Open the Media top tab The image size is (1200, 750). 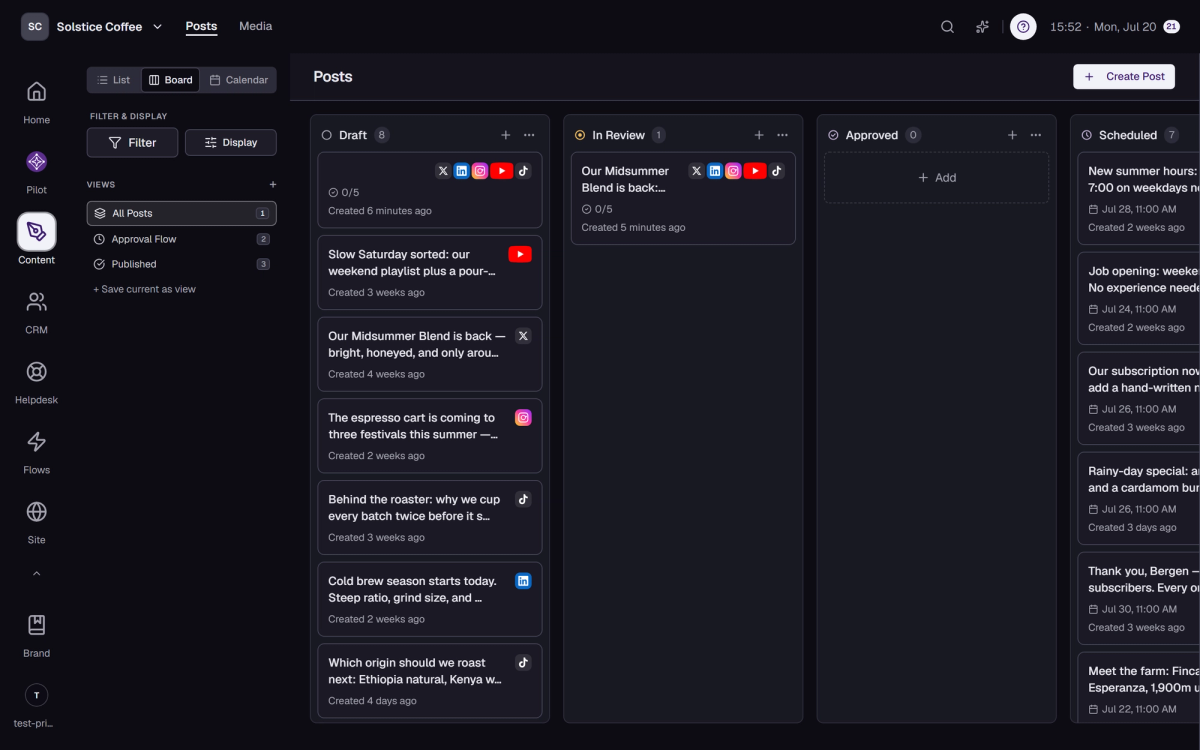256,26
